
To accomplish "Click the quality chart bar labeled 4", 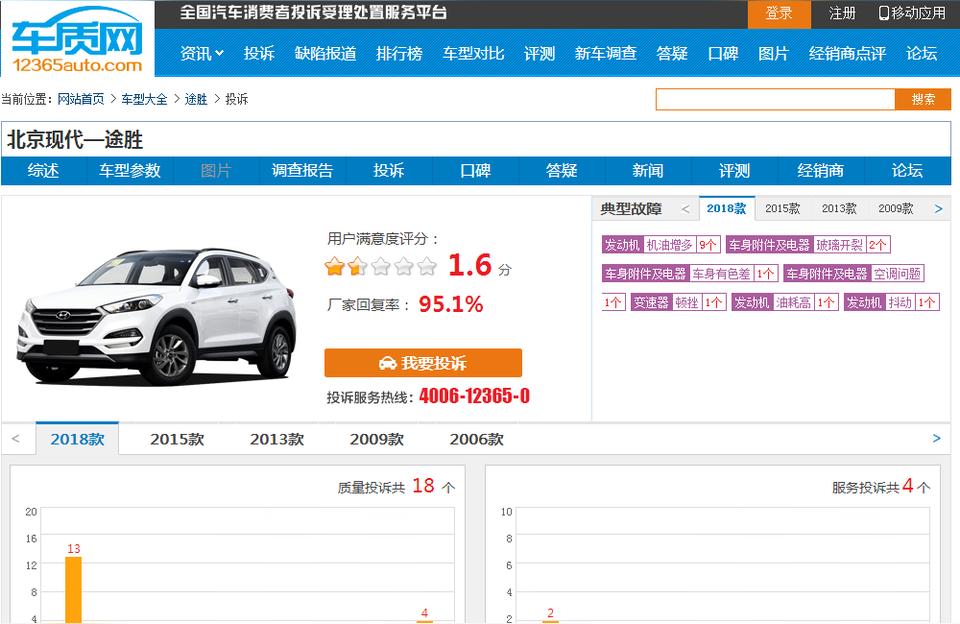I will point(425,622).
